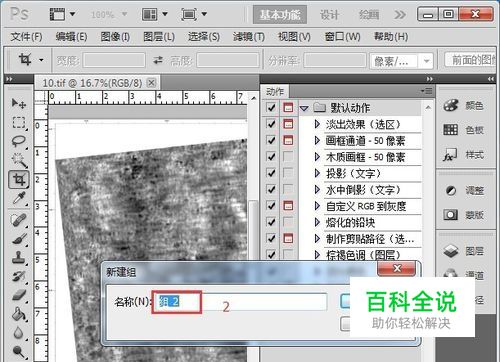Open the 图层 layers panel
Image resolution: width=500 pixels, height=362 pixels.
point(464,251)
